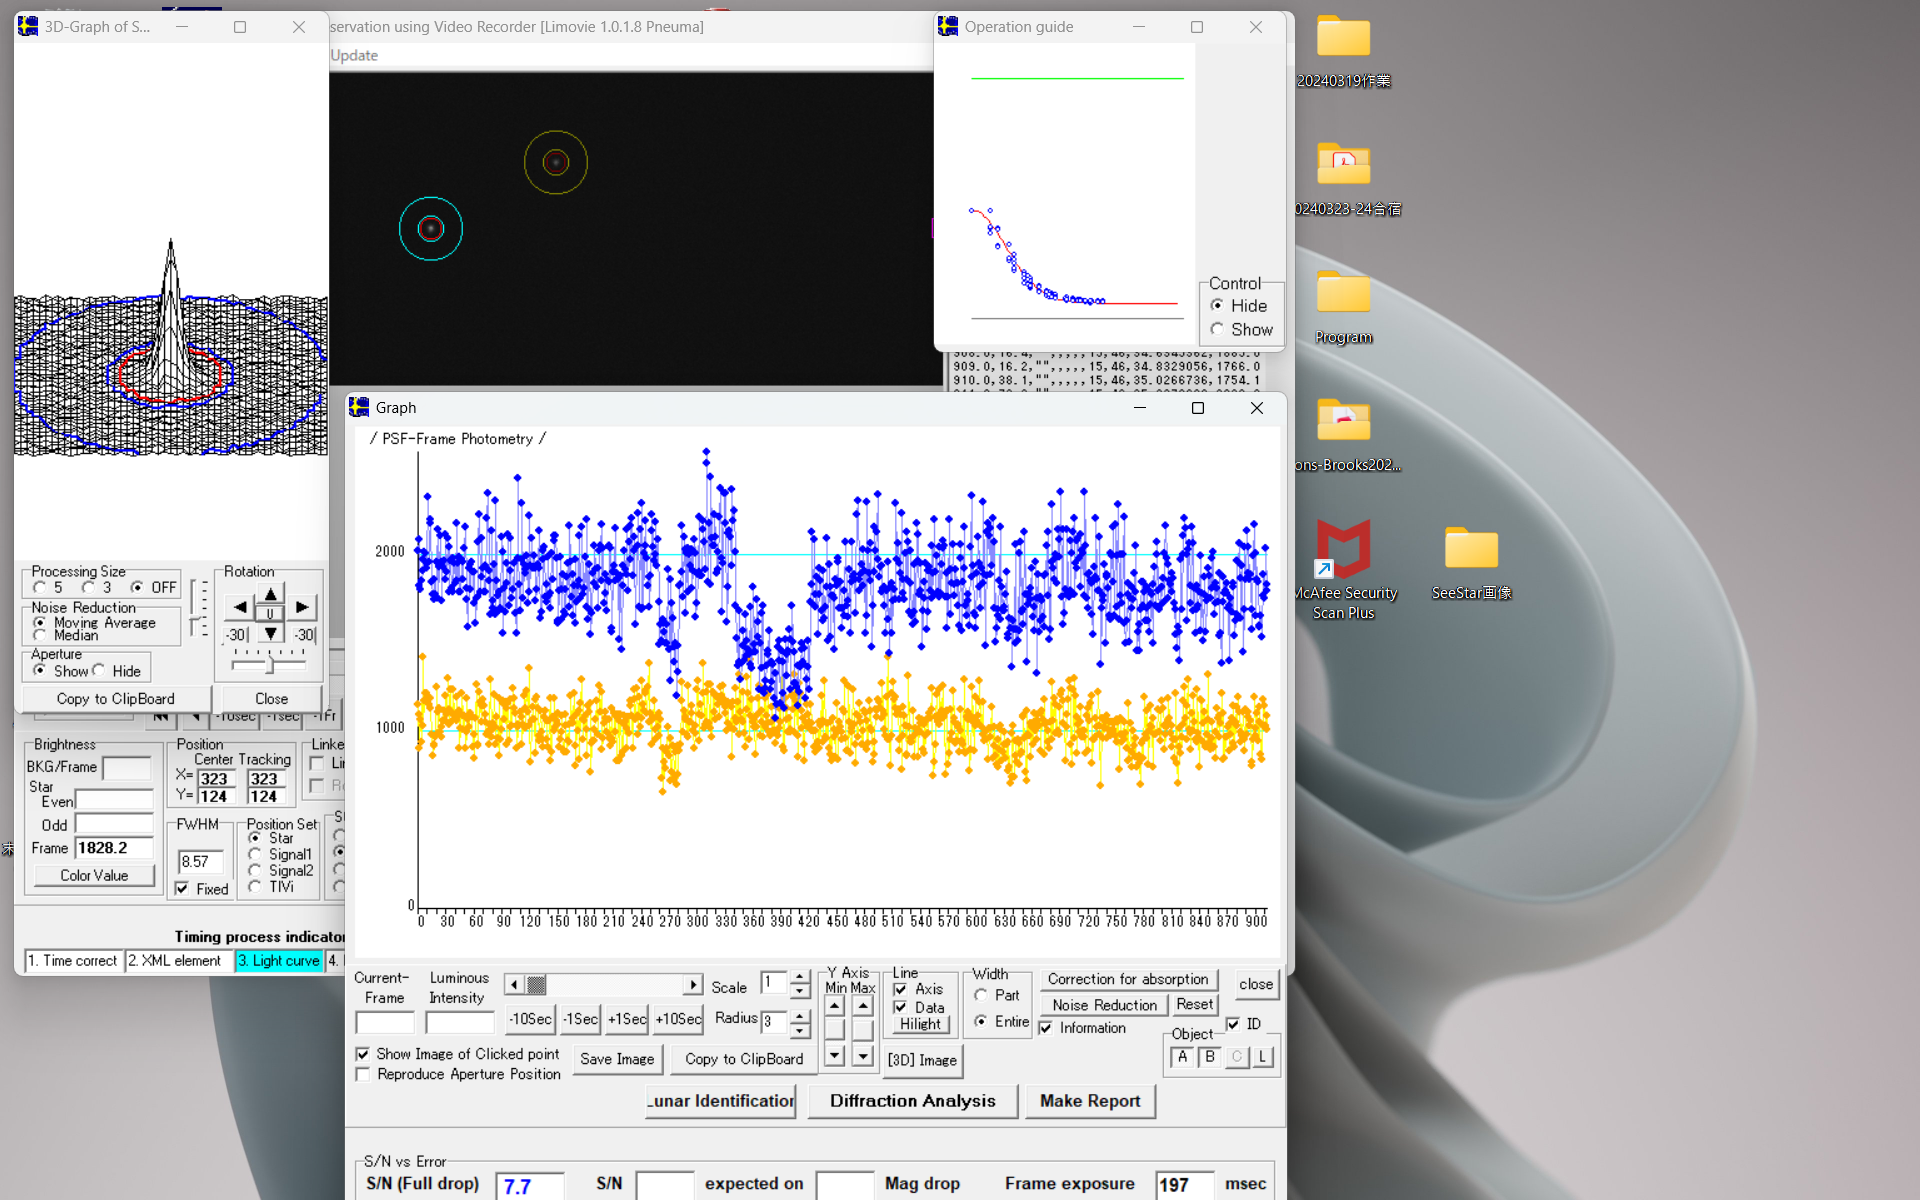Switch to Time correct tab

73,961
